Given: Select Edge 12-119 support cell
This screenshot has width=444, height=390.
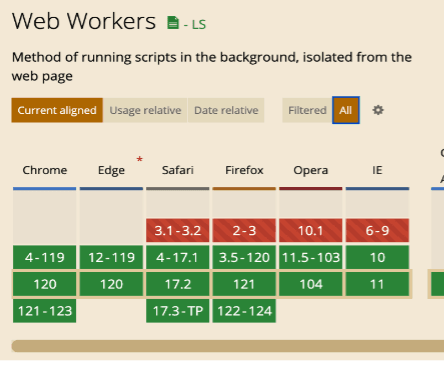Looking at the screenshot, I should click(x=111, y=257).
